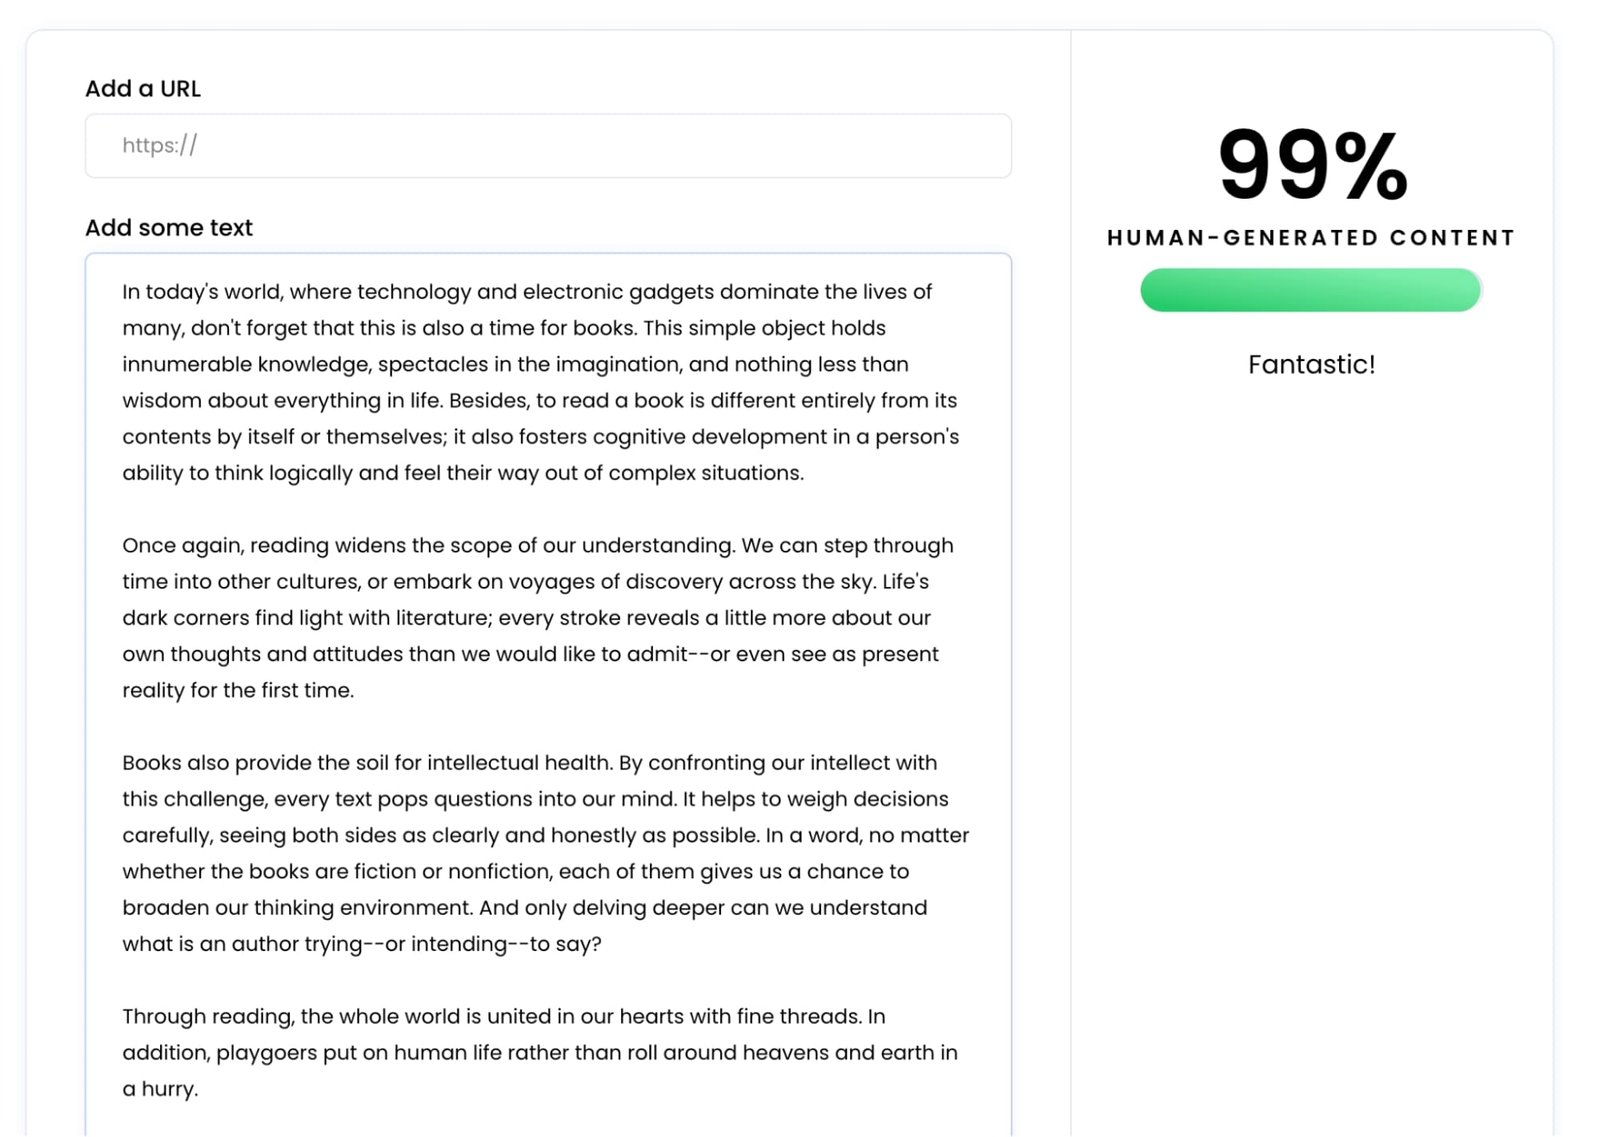Click the green human-generated score bar
Viewport: 1600px width, 1137px height.
coord(1310,290)
